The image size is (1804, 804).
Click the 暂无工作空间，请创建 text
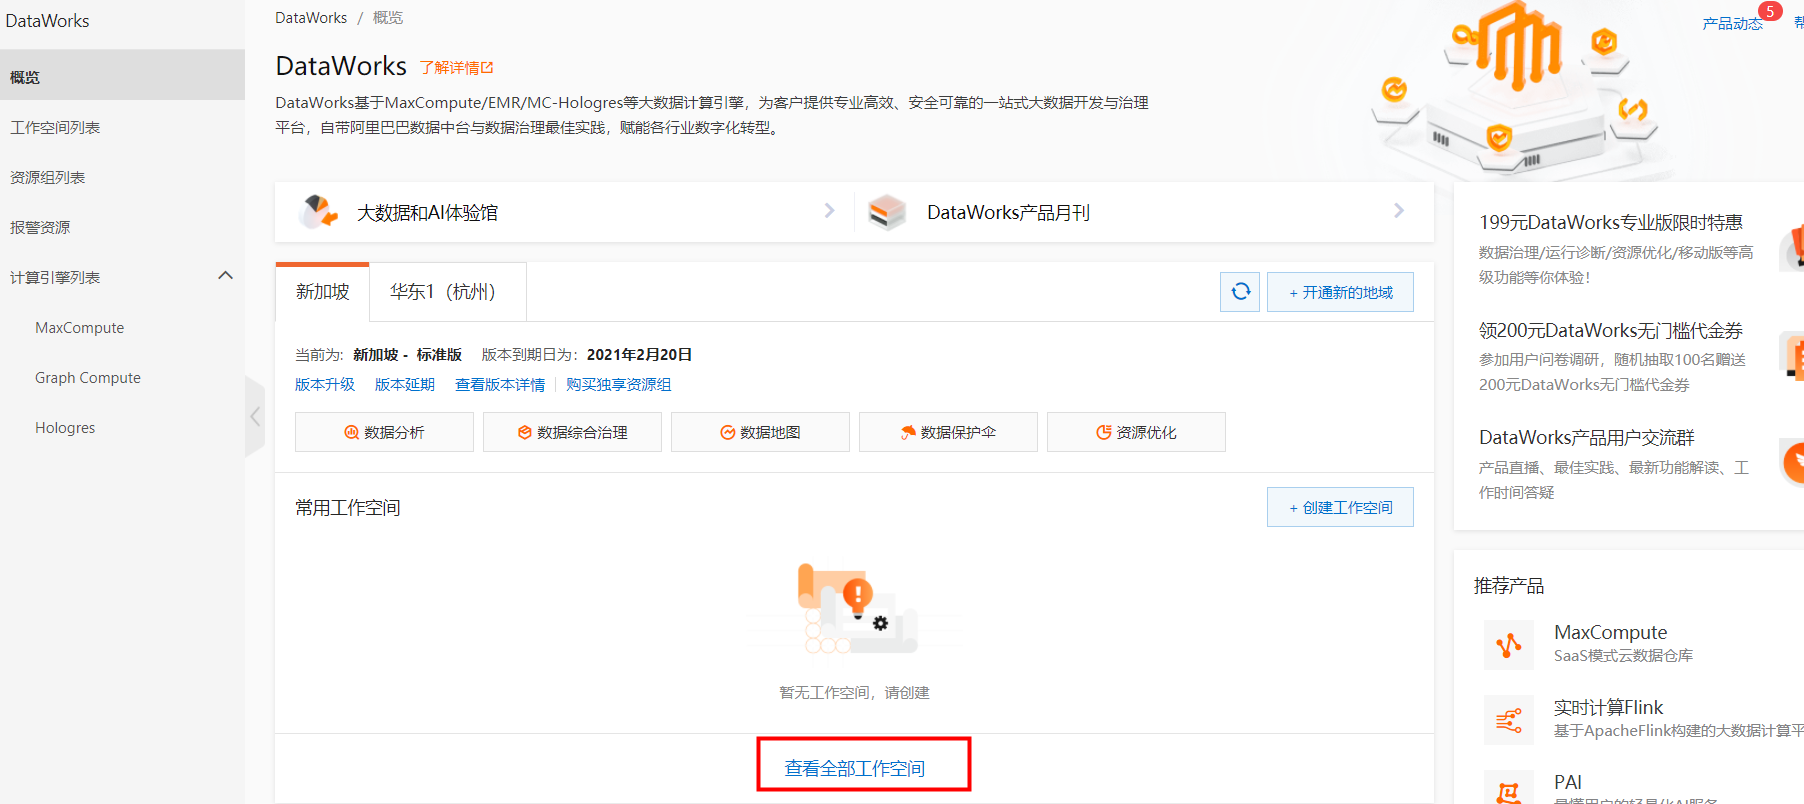tap(855, 693)
